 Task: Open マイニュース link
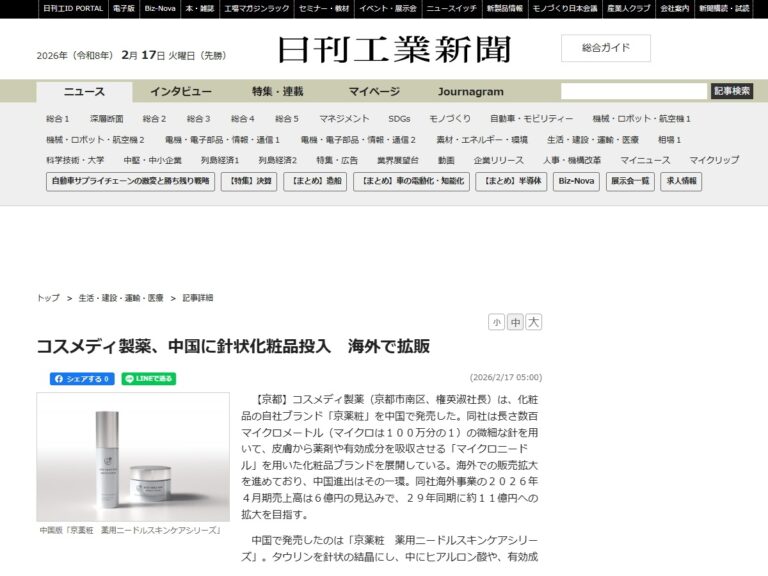pyautogui.click(x=645, y=160)
